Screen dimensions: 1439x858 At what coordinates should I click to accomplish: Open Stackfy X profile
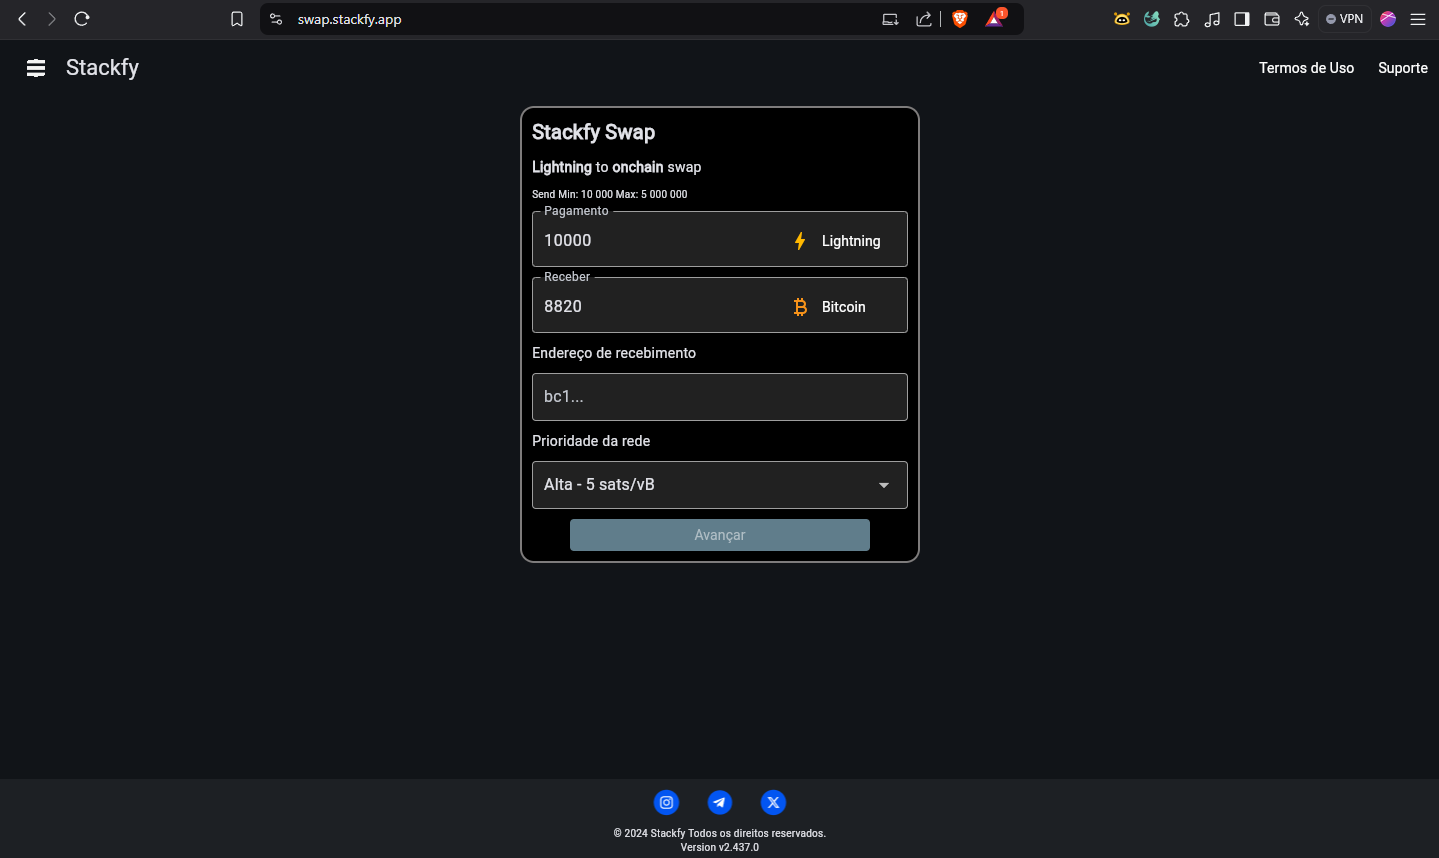(x=773, y=802)
